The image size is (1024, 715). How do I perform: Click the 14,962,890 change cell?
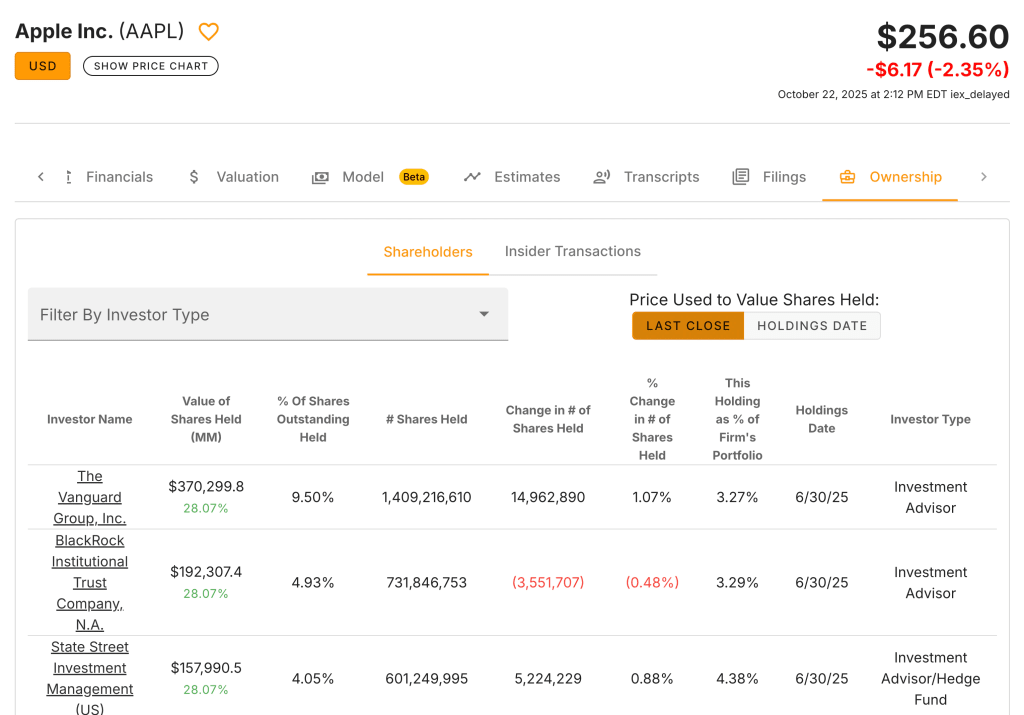548,497
